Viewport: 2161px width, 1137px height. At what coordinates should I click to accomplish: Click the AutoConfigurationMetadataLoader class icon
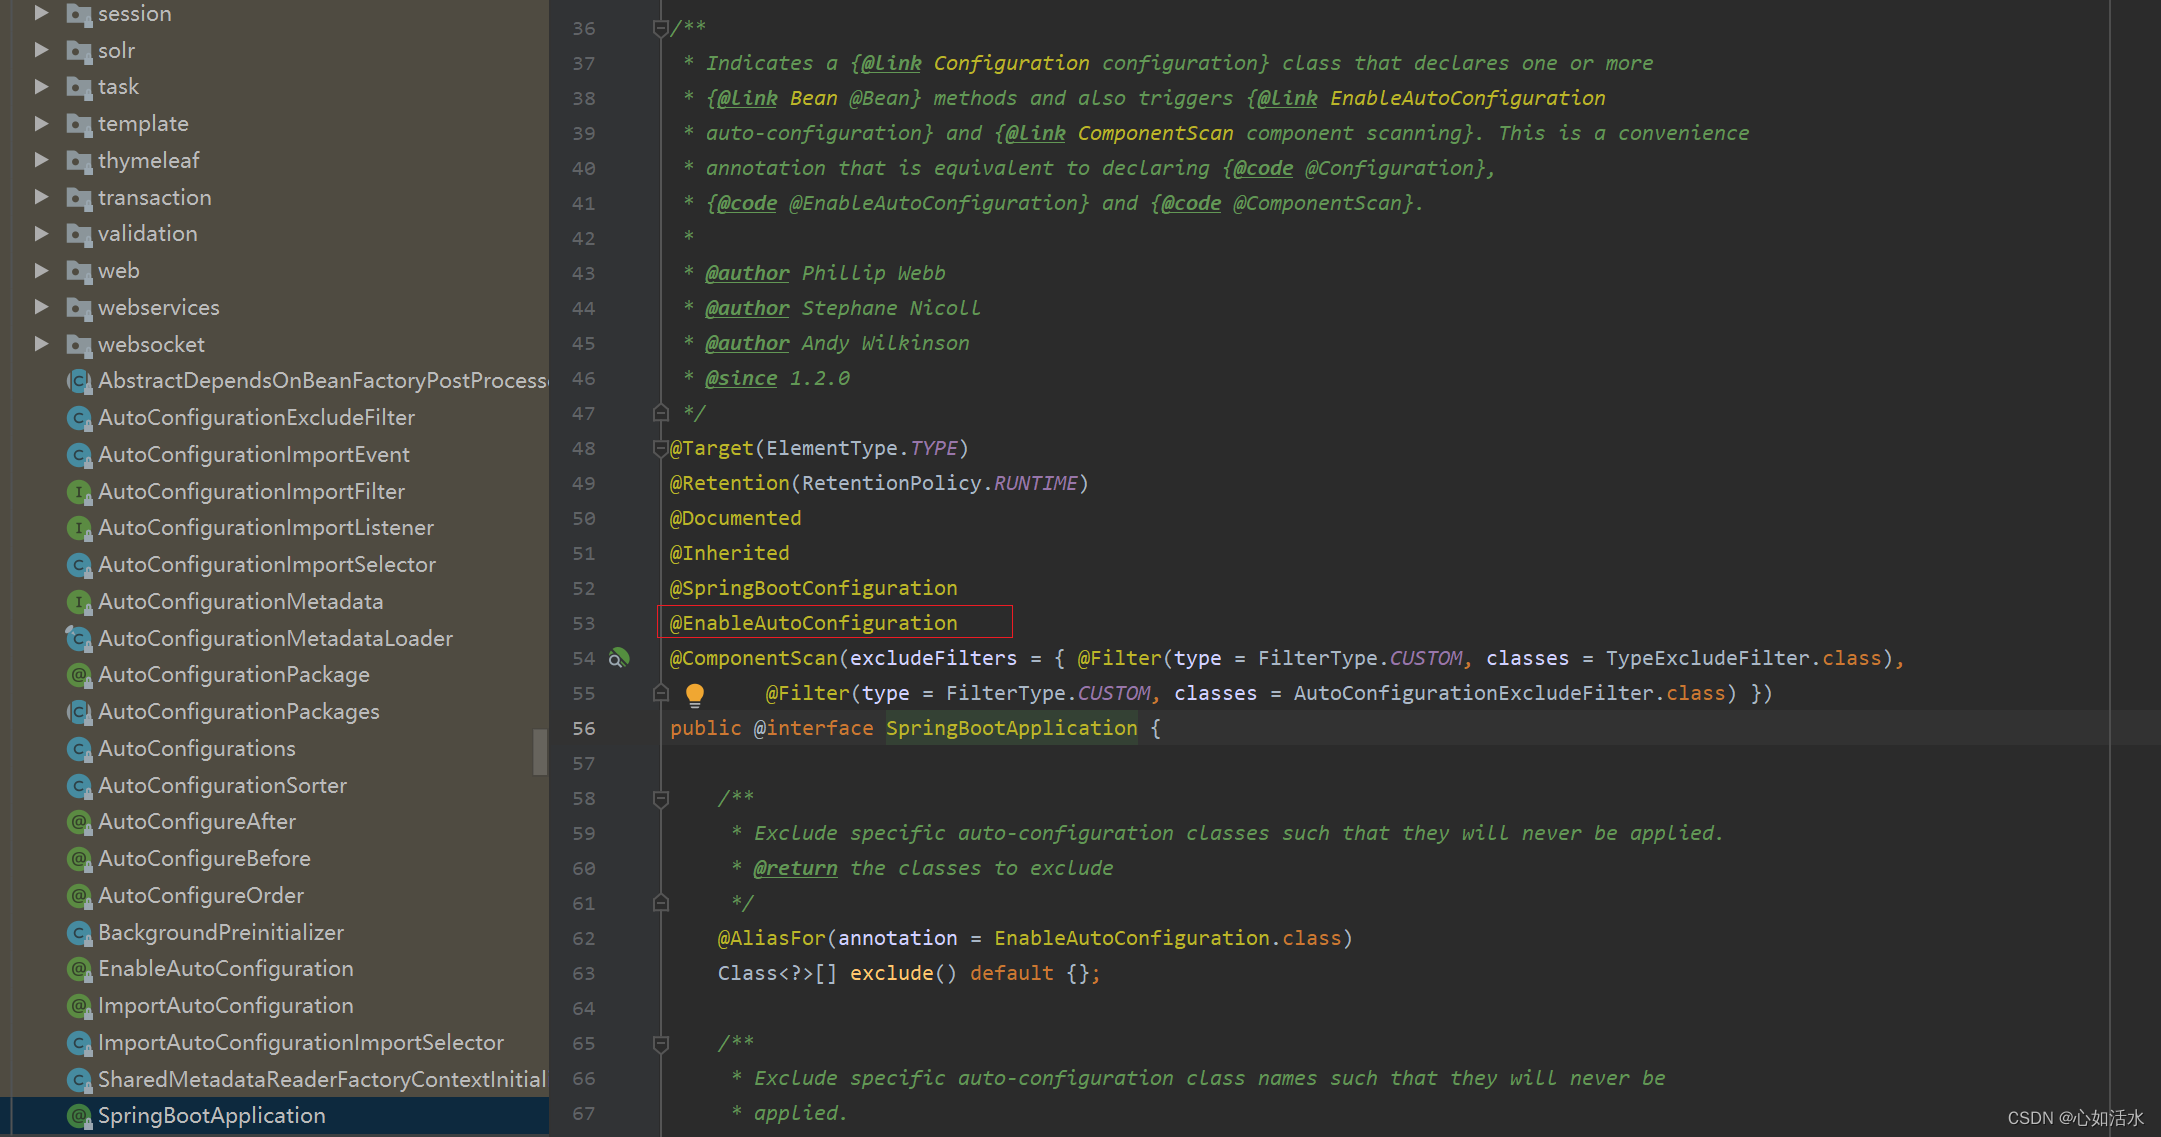(x=78, y=638)
